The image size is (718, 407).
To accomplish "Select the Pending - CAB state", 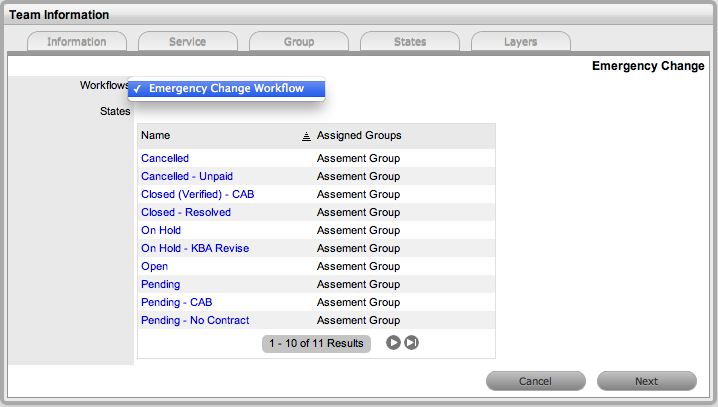I will [x=177, y=302].
